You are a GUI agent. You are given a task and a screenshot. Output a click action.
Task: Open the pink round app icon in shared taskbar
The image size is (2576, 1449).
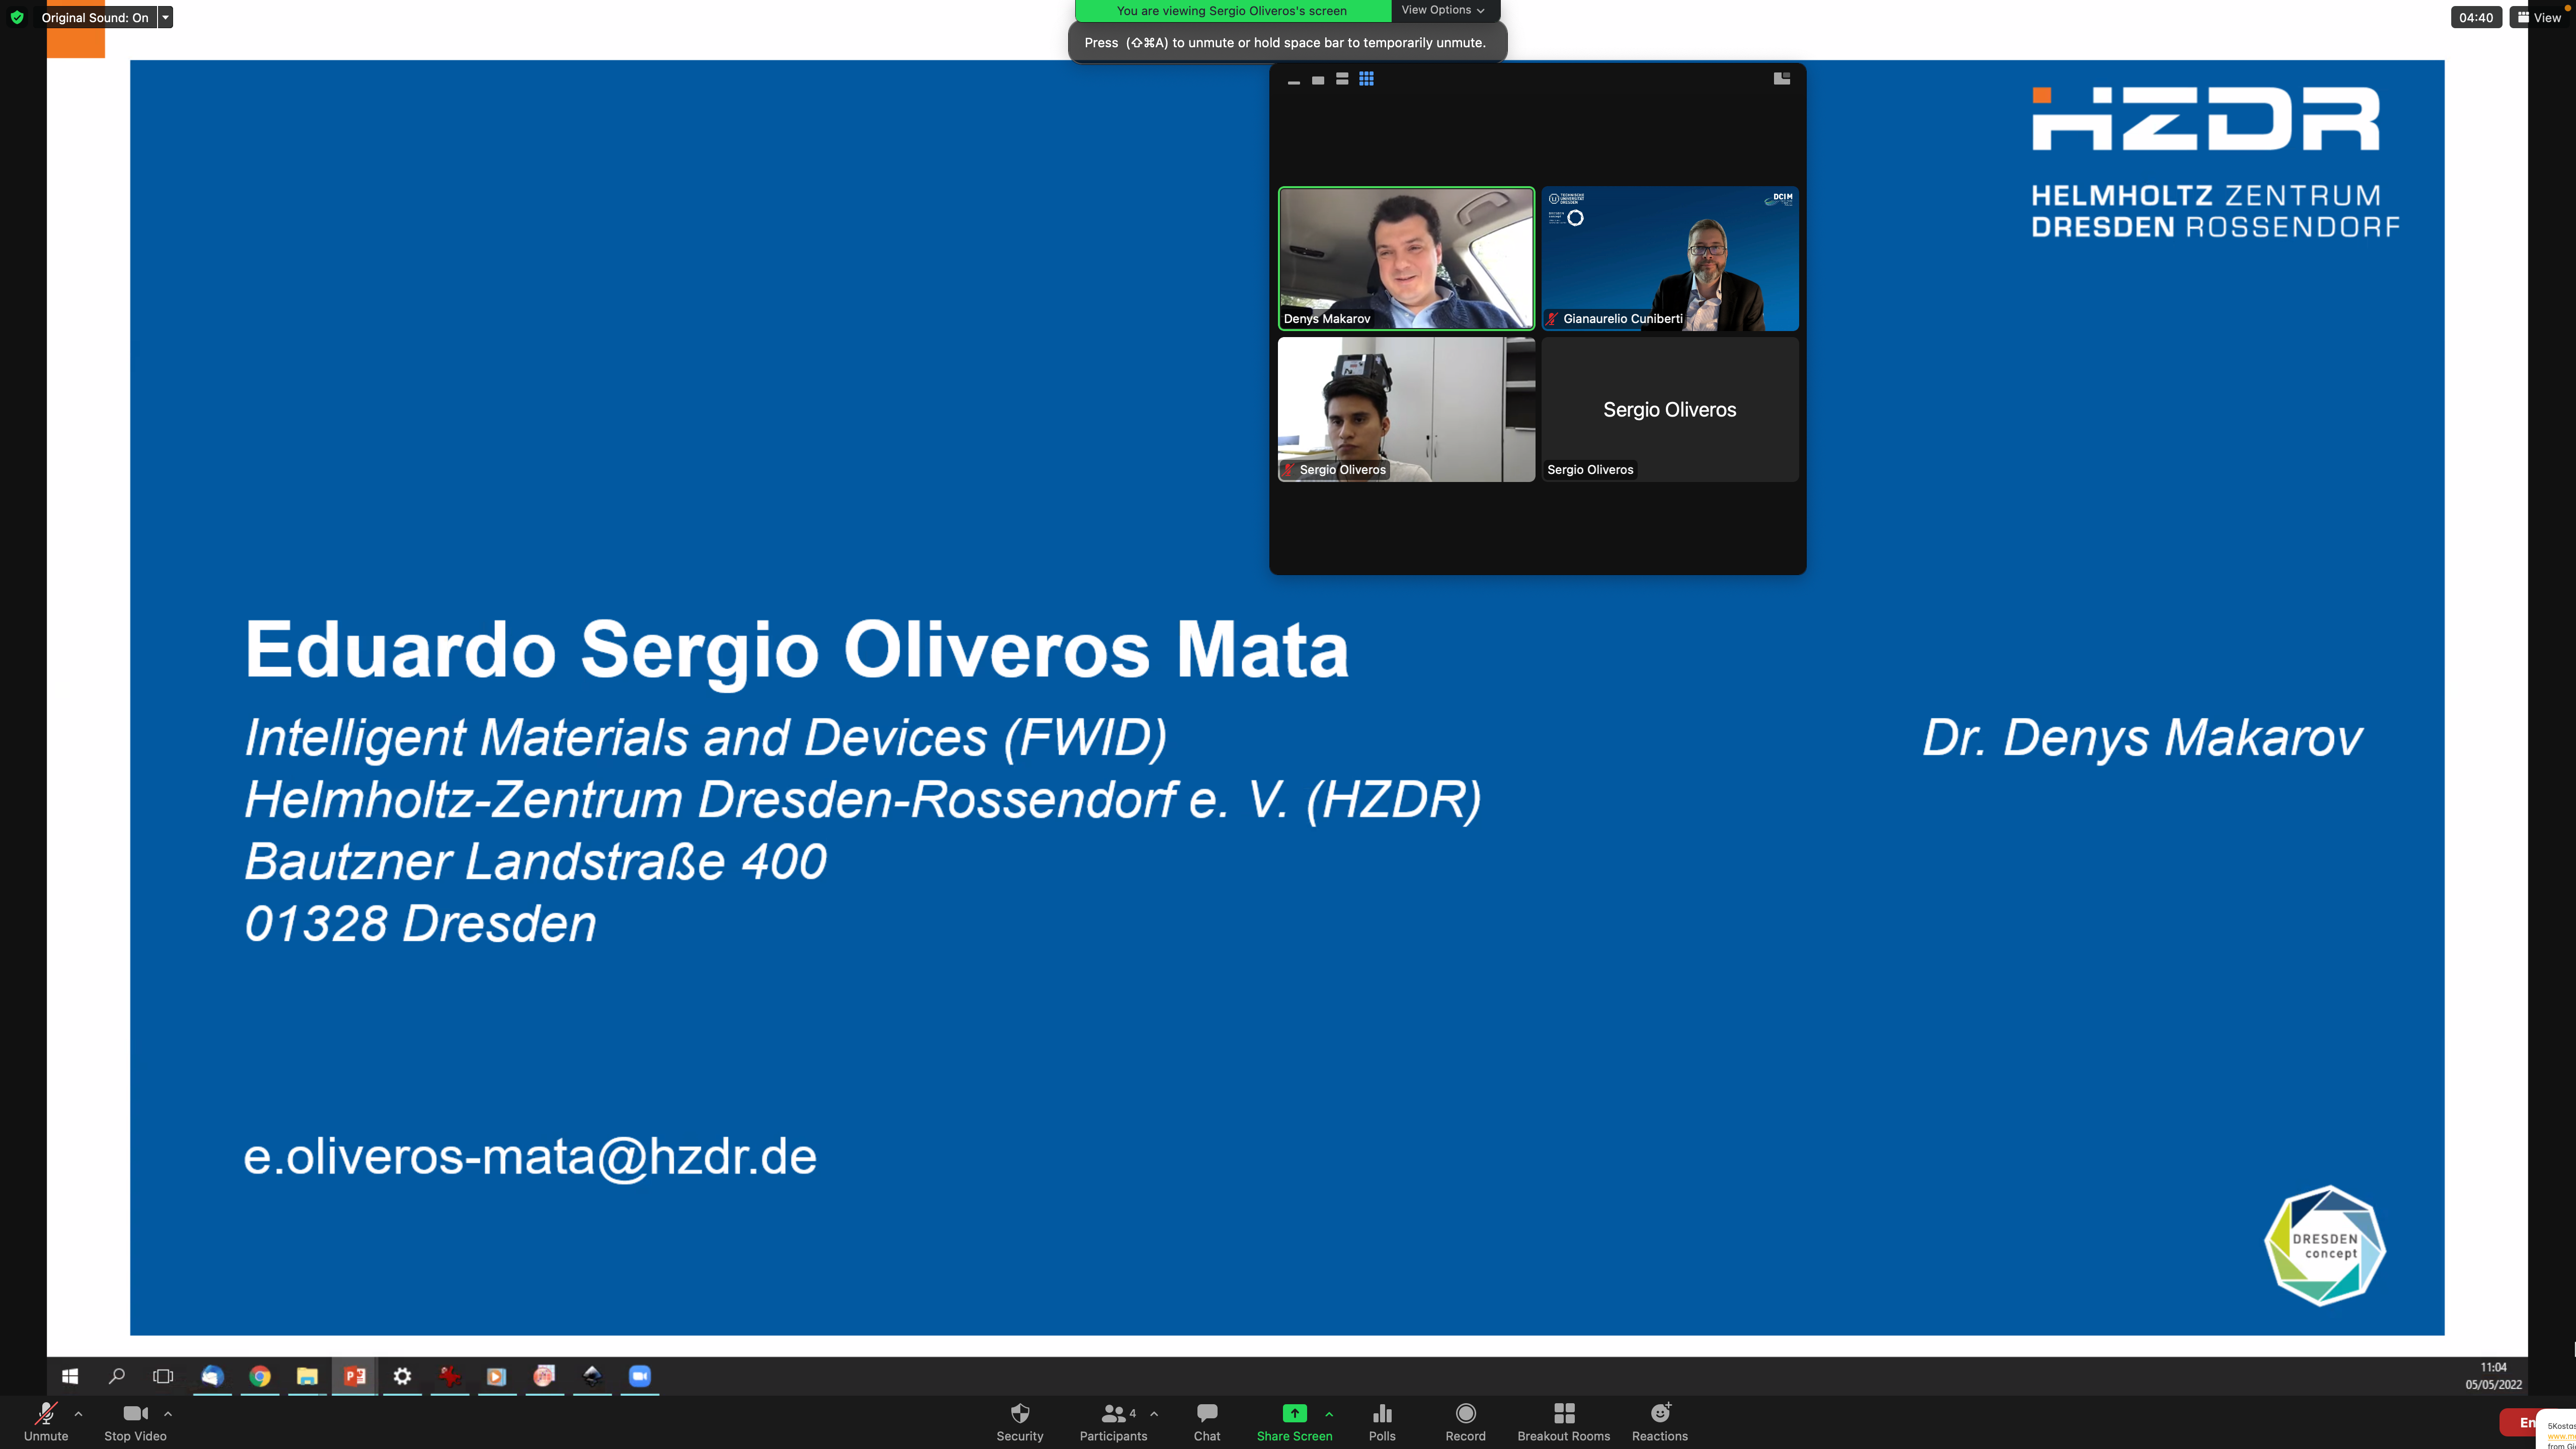coord(544,1376)
